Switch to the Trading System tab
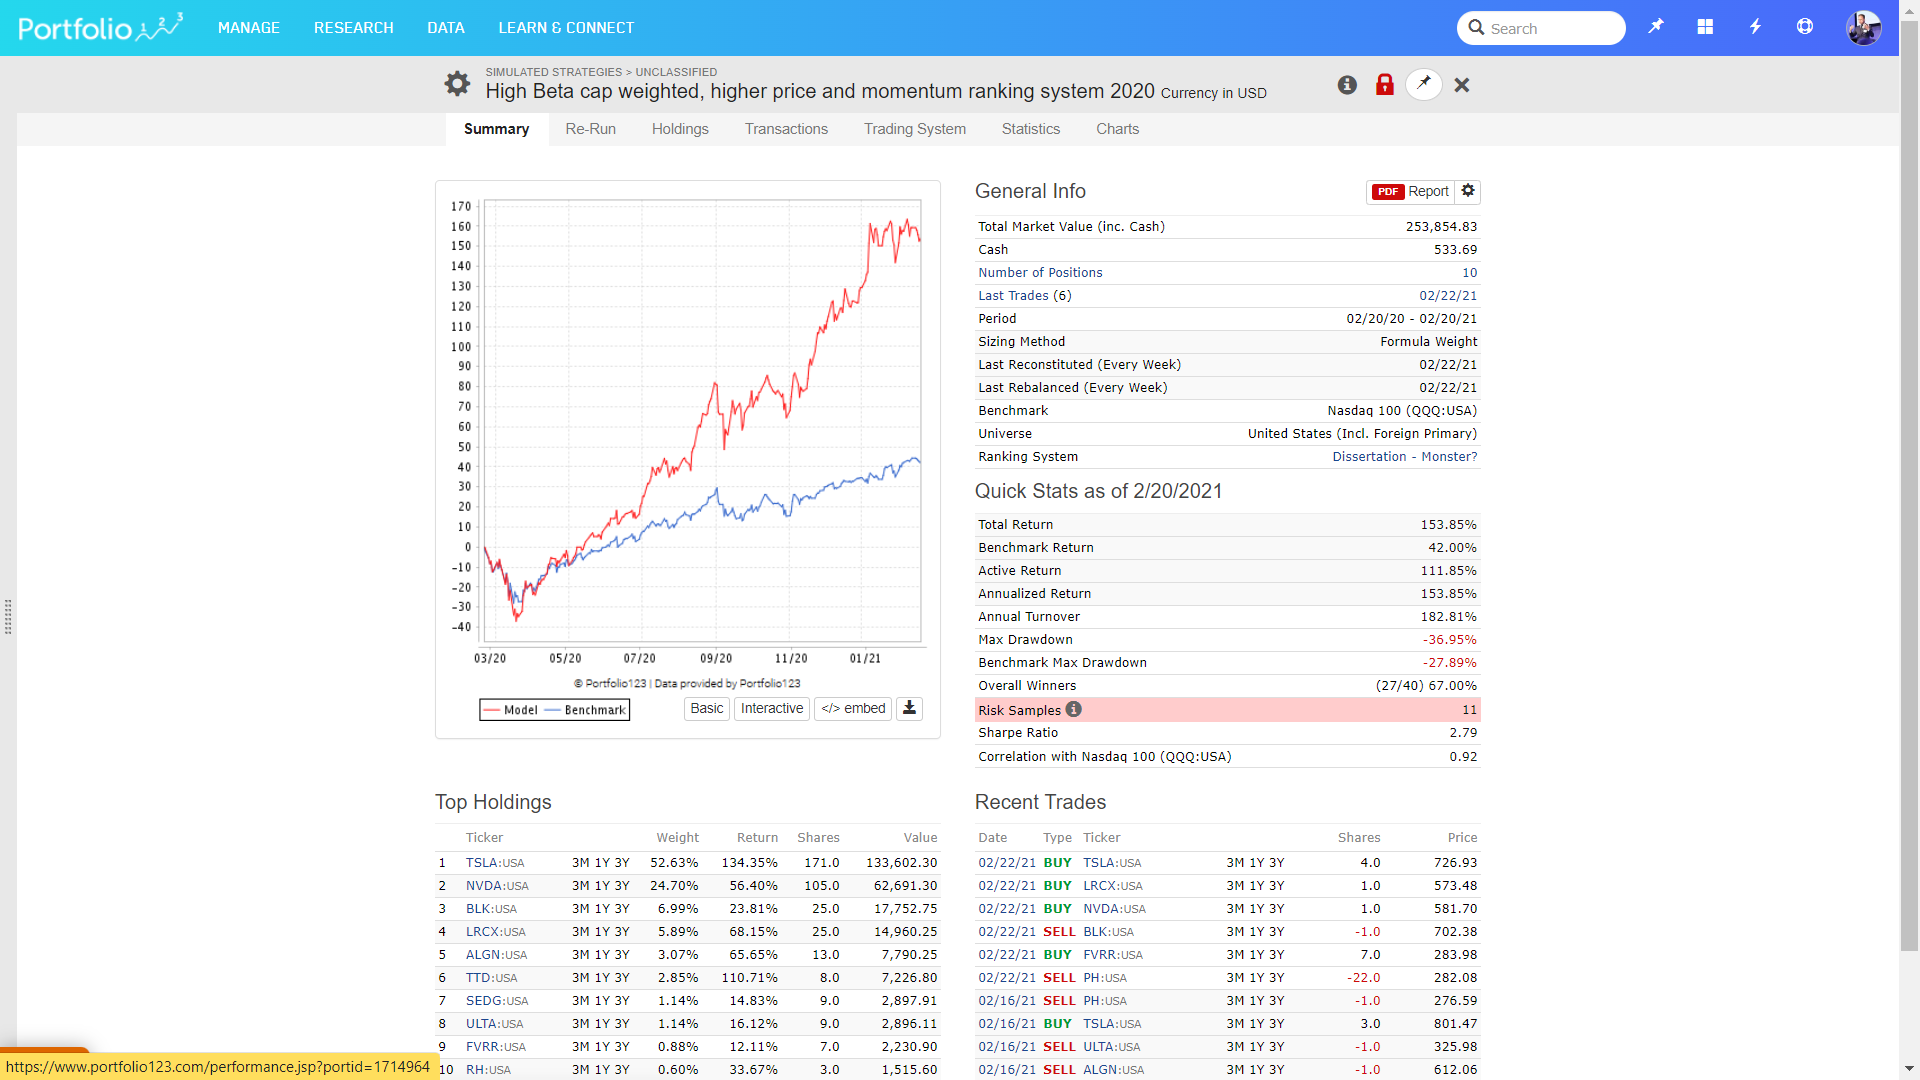1920x1080 pixels. coord(915,129)
